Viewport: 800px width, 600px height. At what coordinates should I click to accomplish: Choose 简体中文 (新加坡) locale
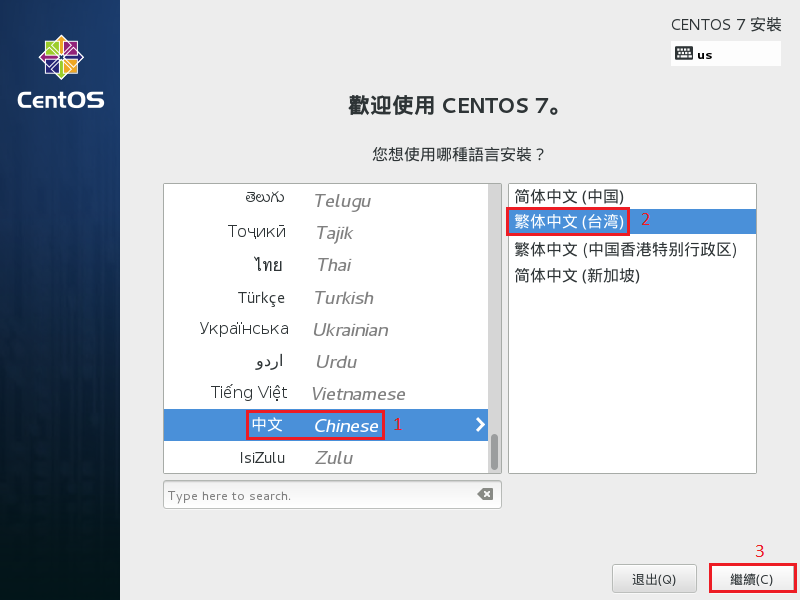(x=632, y=276)
